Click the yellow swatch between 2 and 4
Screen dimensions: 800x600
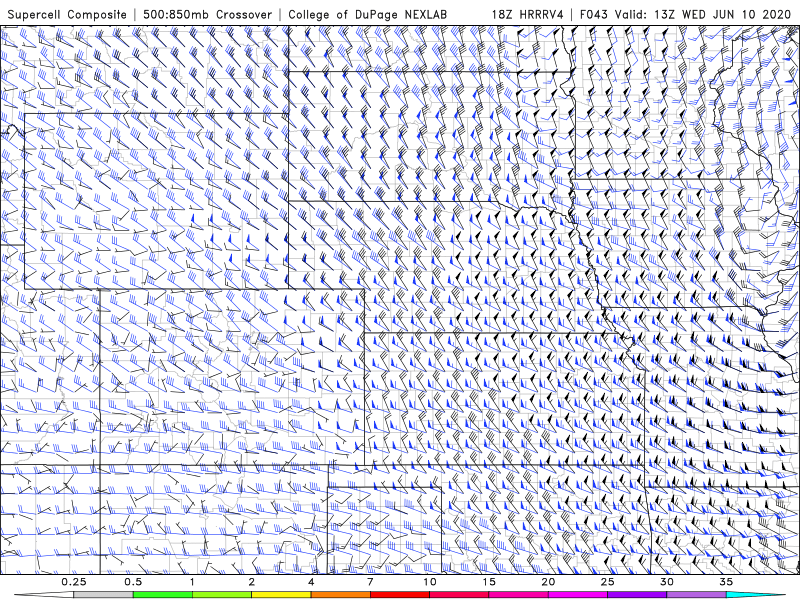pyautogui.click(x=281, y=595)
